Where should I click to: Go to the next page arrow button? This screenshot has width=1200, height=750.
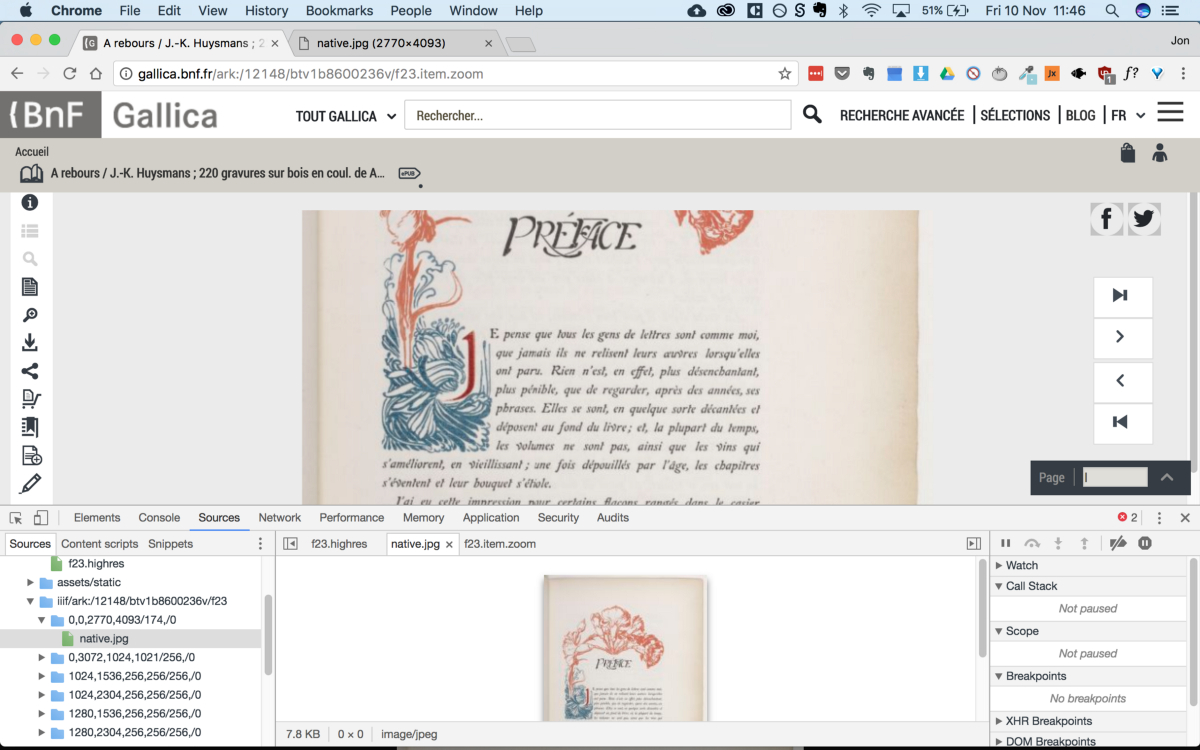[x=1122, y=338]
